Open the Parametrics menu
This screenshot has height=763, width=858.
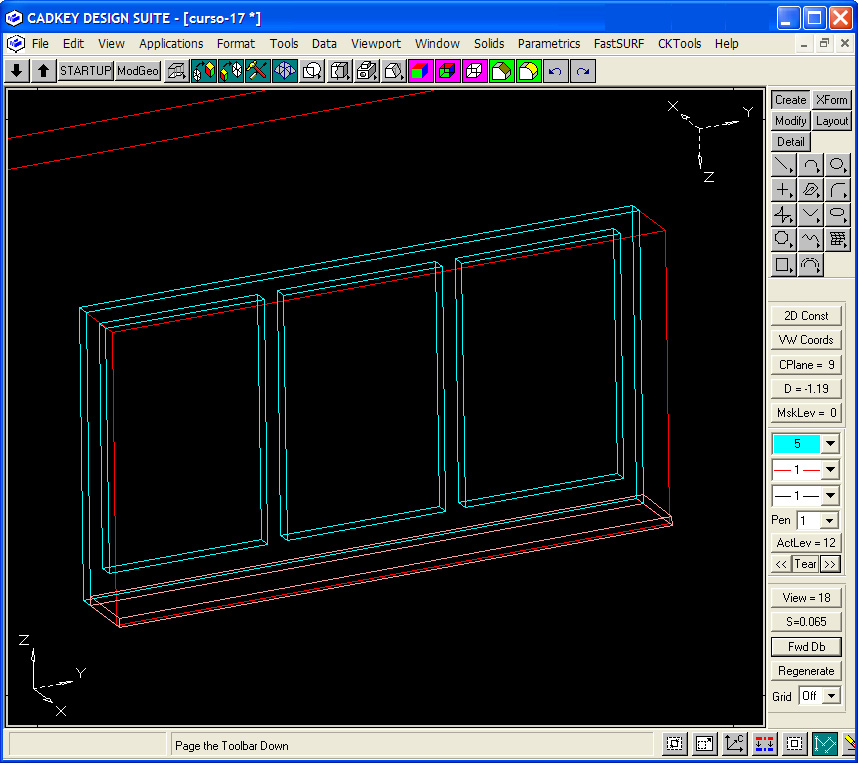click(548, 44)
